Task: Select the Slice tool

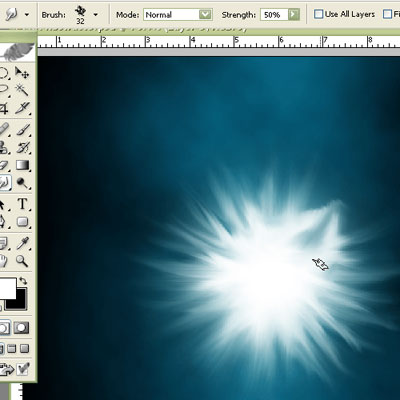Action: click(22, 108)
